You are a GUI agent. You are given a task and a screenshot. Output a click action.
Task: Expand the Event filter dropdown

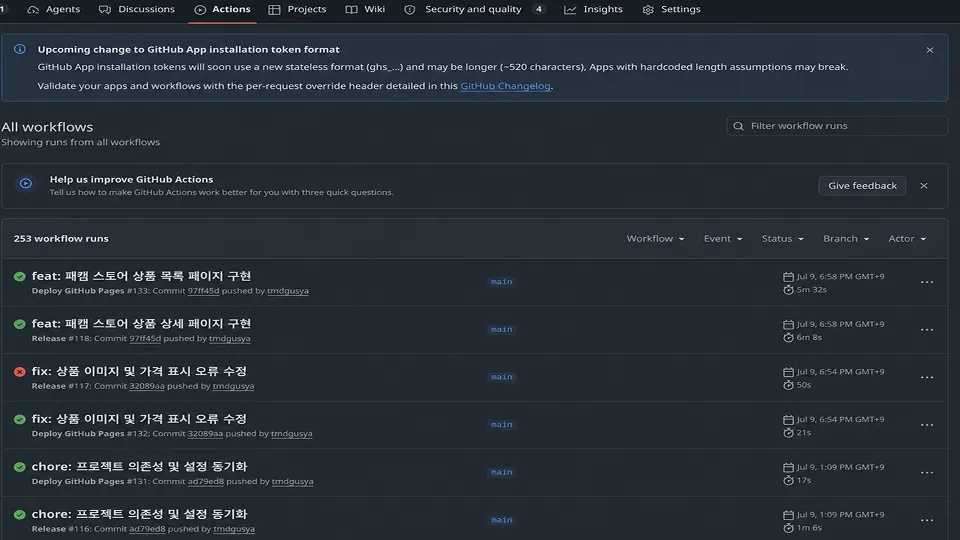click(722, 239)
